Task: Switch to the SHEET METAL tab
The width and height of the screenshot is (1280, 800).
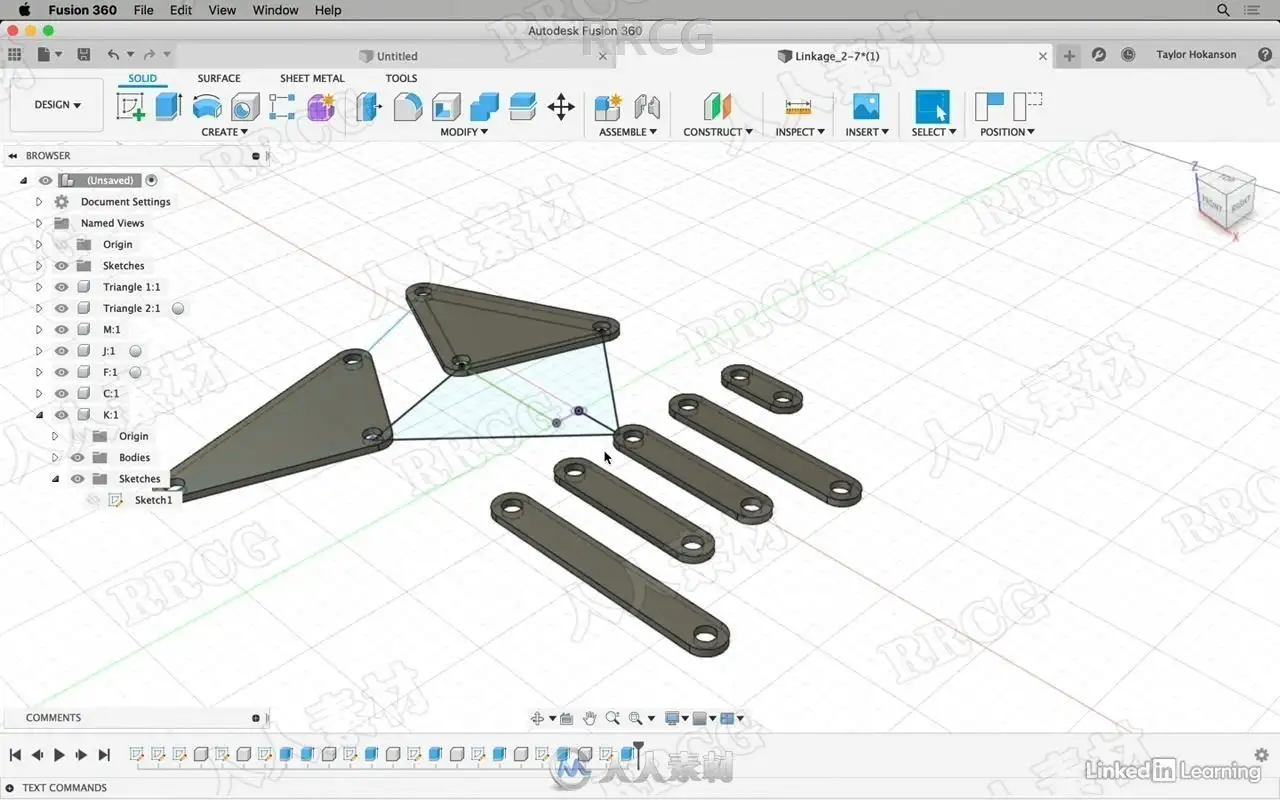Action: (x=312, y=78)
